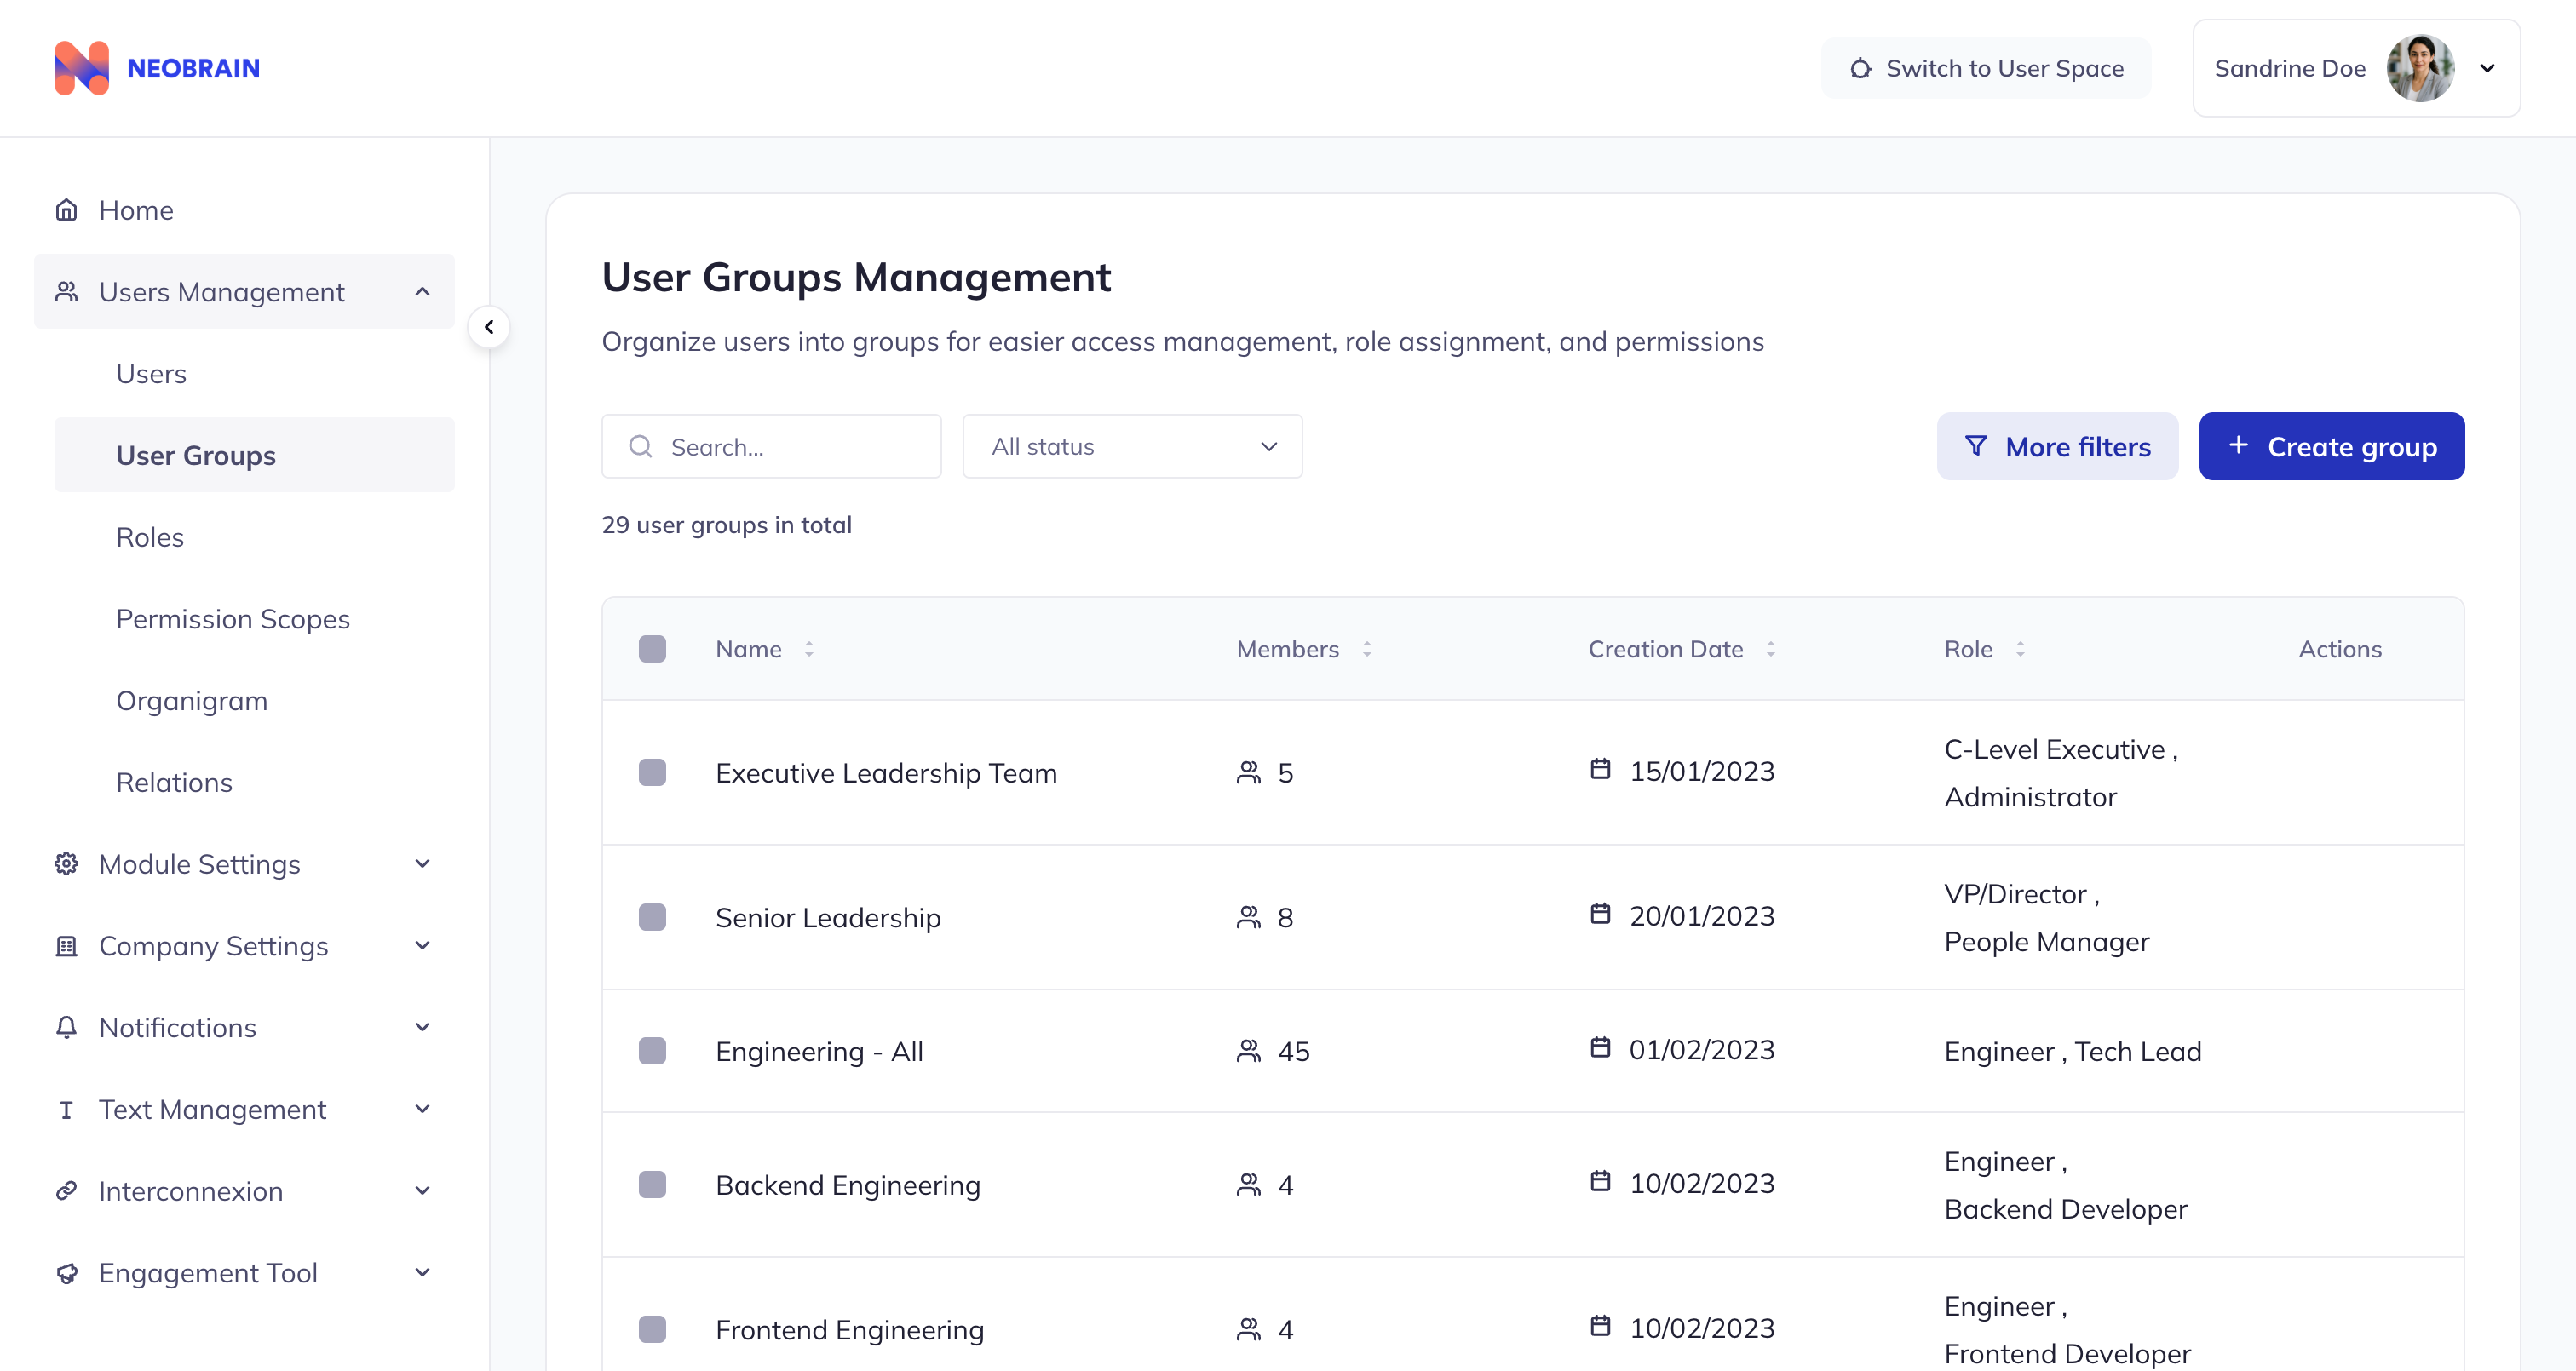Check the Senior Leadership row checkbox
Viewport: 2576px width, 1371px height.
click(x=653, y=917)
